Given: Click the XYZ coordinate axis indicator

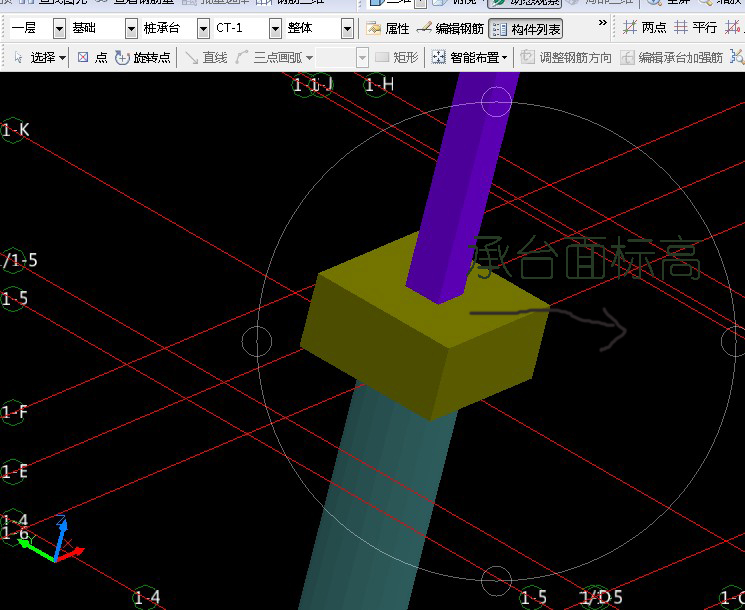Looking at the screenshot, I should tap(50, 539).
